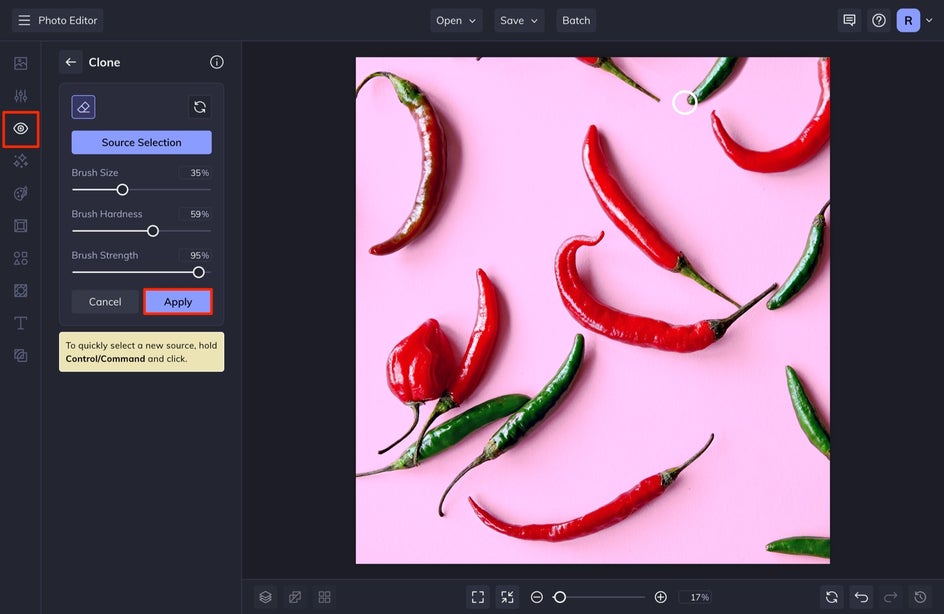Edit the Brush Hardness 59% value field
944x614 pixels.
pos(195,214)
